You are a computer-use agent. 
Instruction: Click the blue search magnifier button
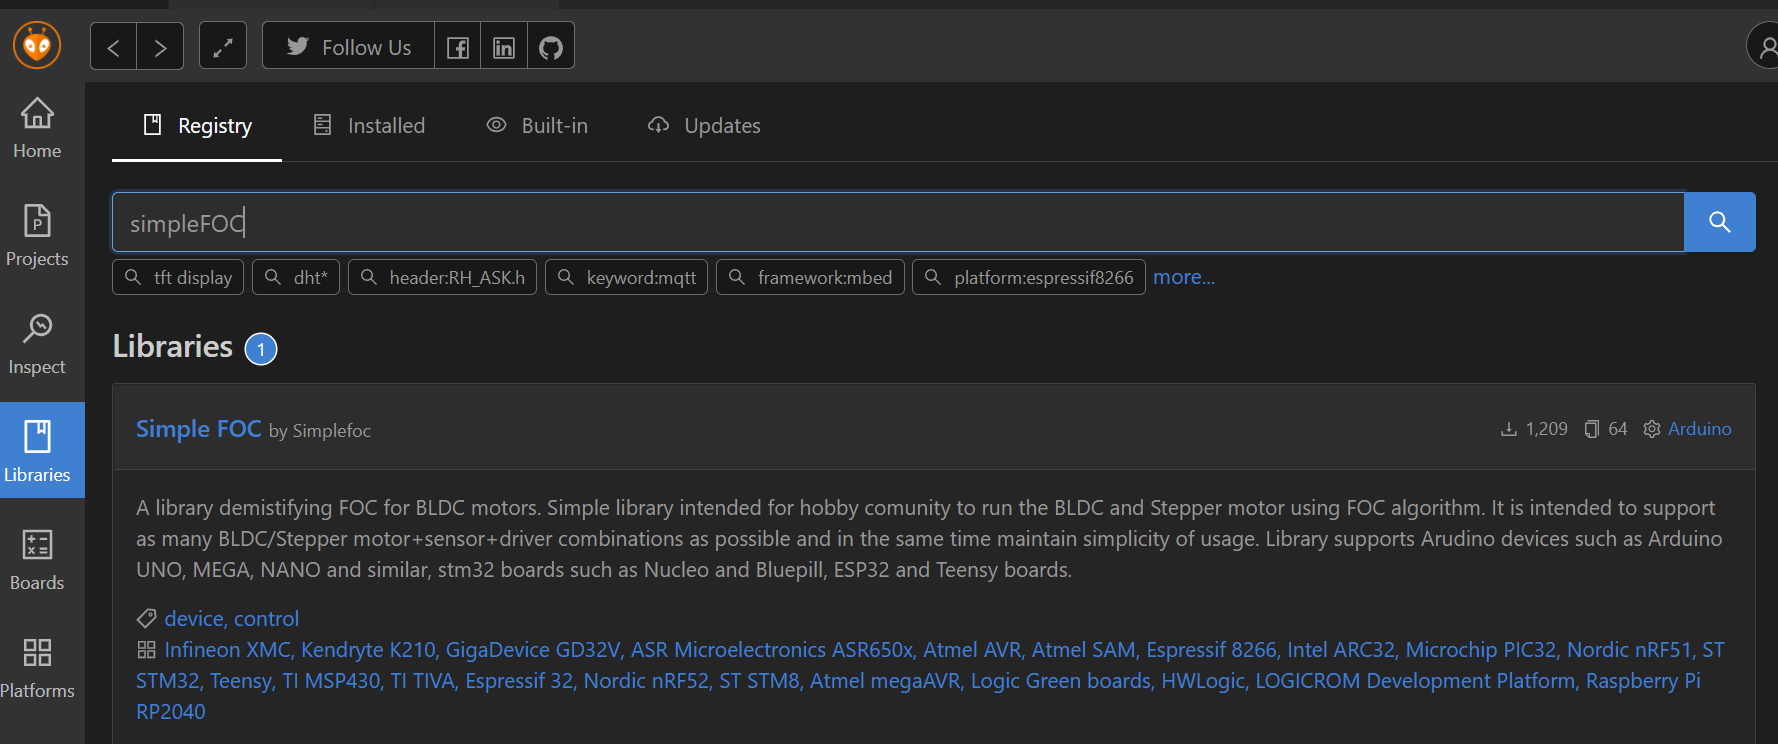pos(1719,222)
